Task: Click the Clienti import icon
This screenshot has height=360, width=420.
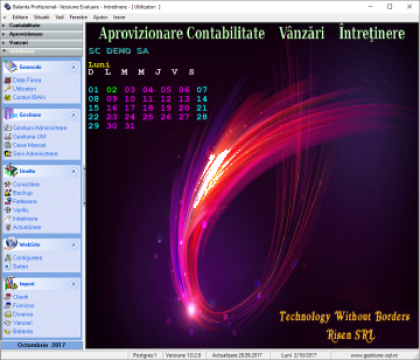Action: 7,297
